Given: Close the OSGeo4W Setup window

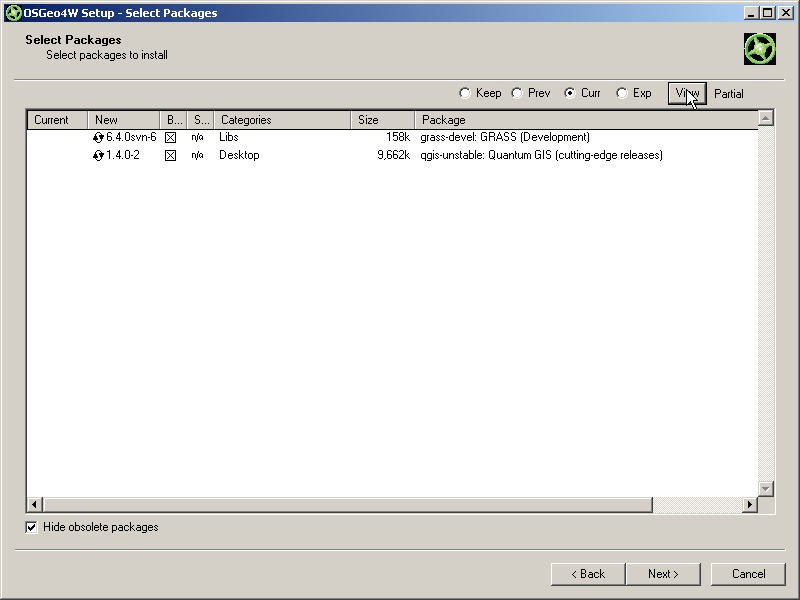Looking at the screenshot, I should coord(786,13).
